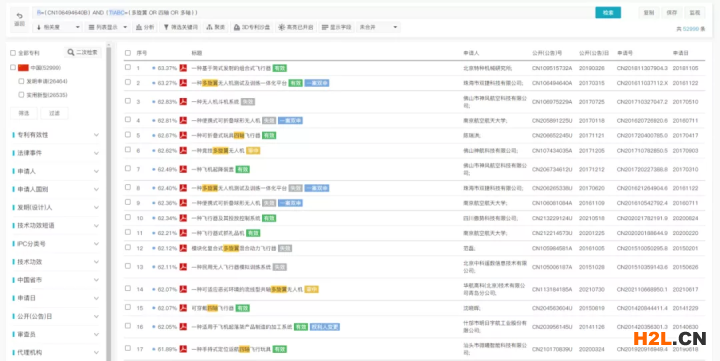Expand the 申请人国别 filter section
Image resolution: width=720 pixels, height=361 pixels.
55,189
